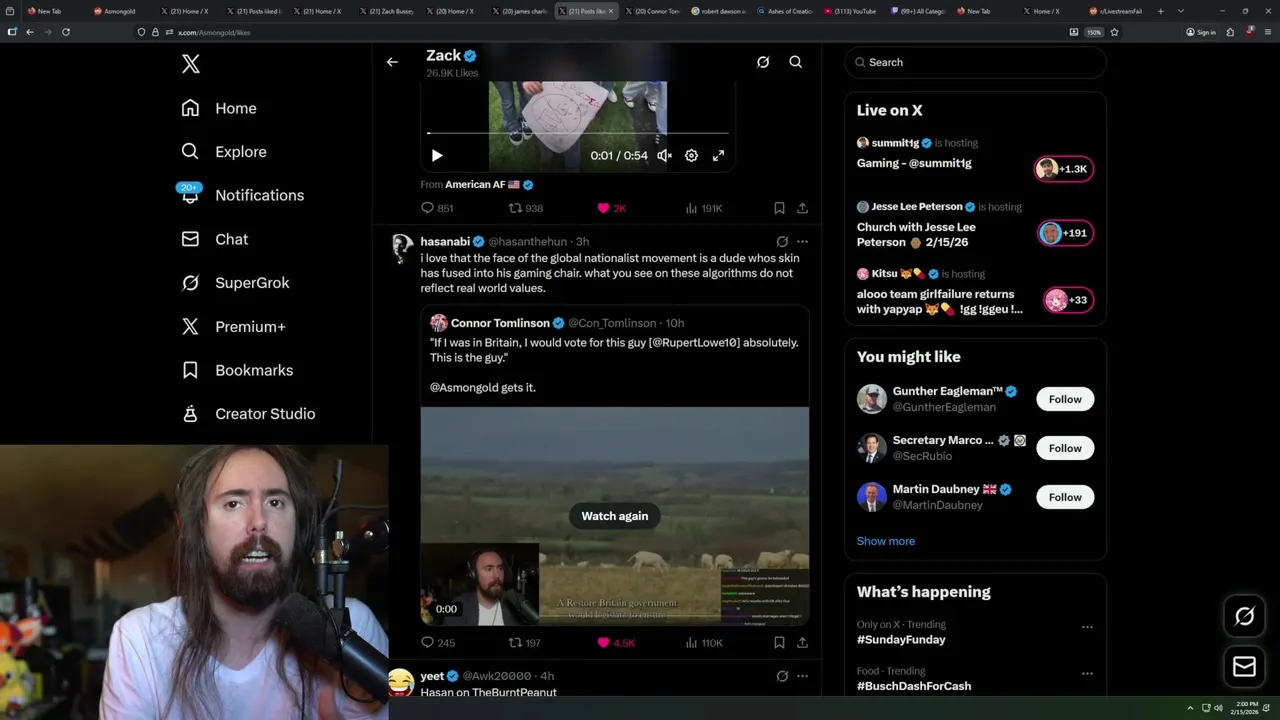Image resolution: width=1280 pixels, height=720 pixels.
Task: Open floating Grok button
Action: pyautogui.click(x=1244, y=617)
